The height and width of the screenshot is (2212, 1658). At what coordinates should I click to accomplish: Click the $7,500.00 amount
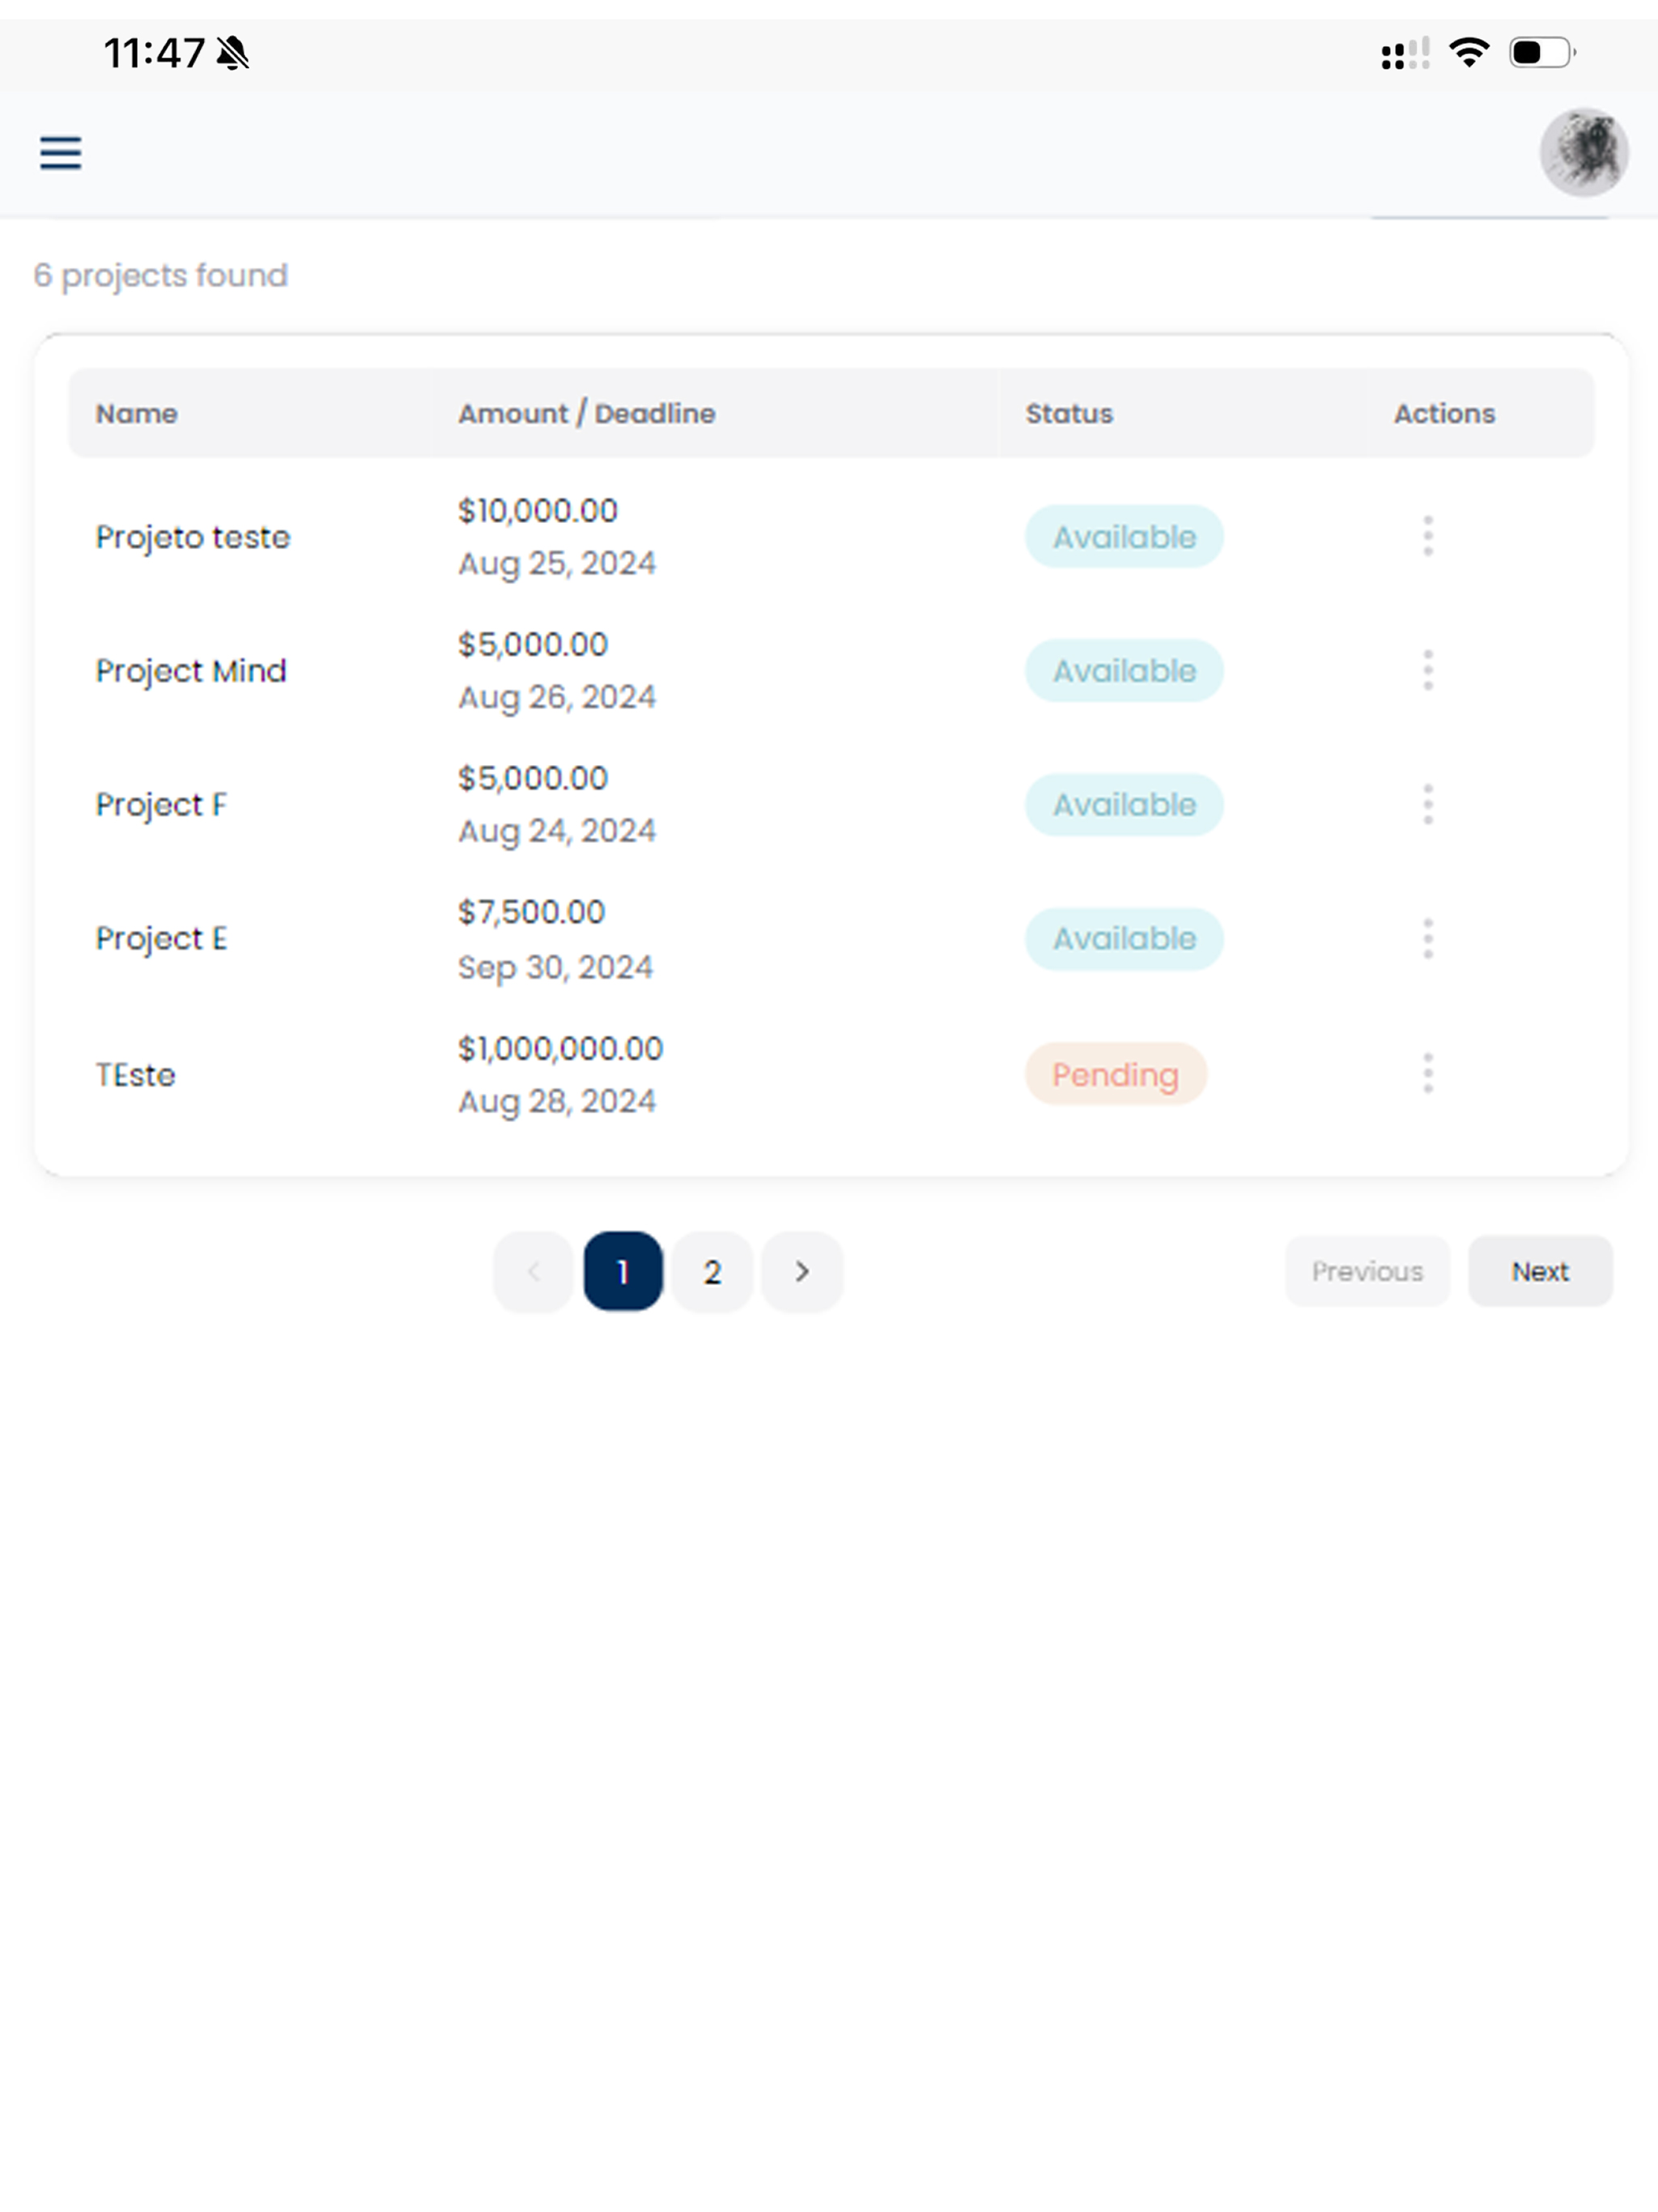532,912
